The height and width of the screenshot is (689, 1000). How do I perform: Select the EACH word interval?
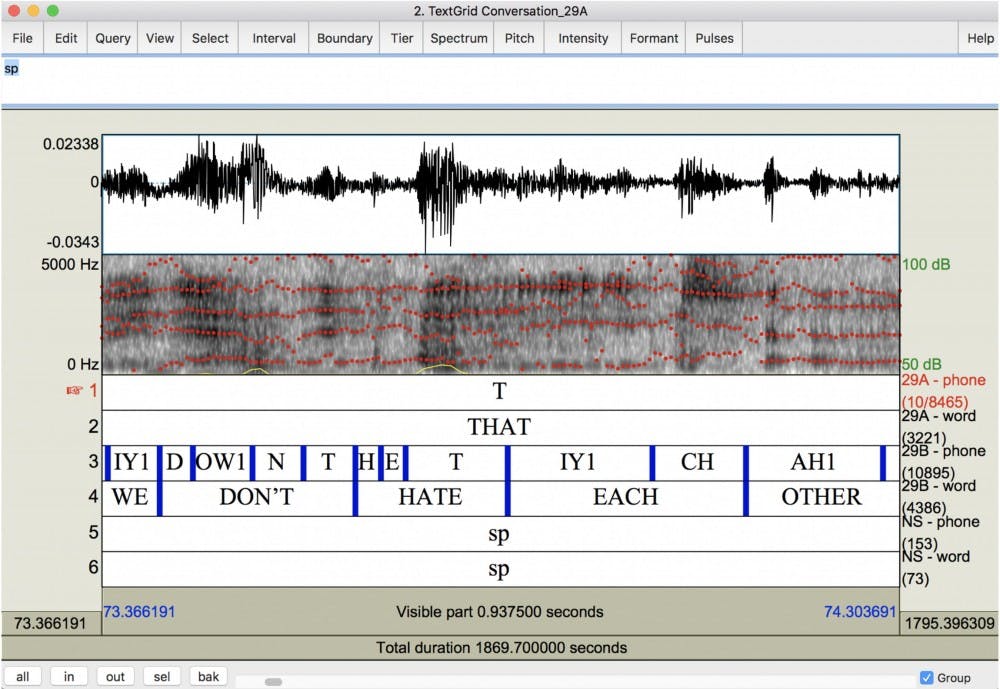(x=626, y=498)
